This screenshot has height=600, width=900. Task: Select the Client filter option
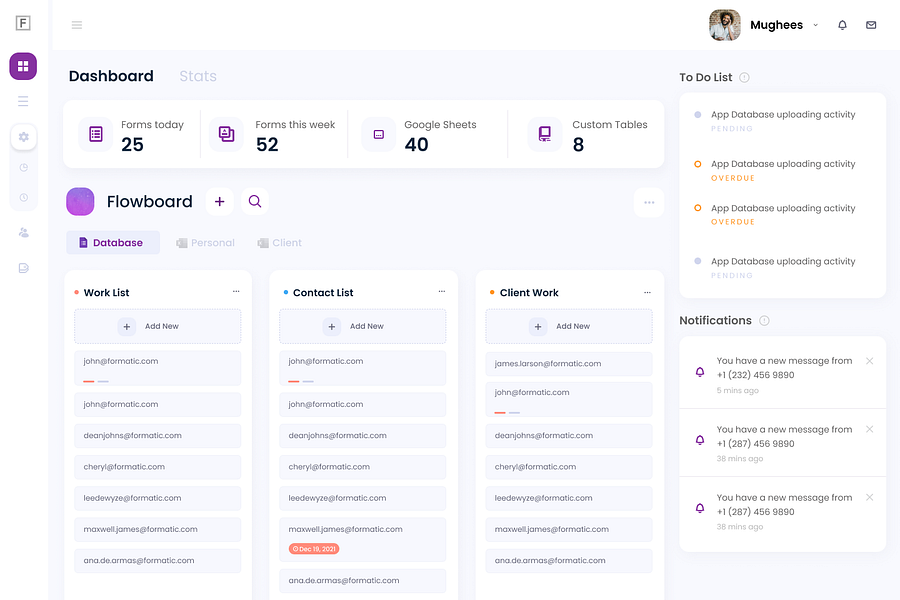[279, 242]
